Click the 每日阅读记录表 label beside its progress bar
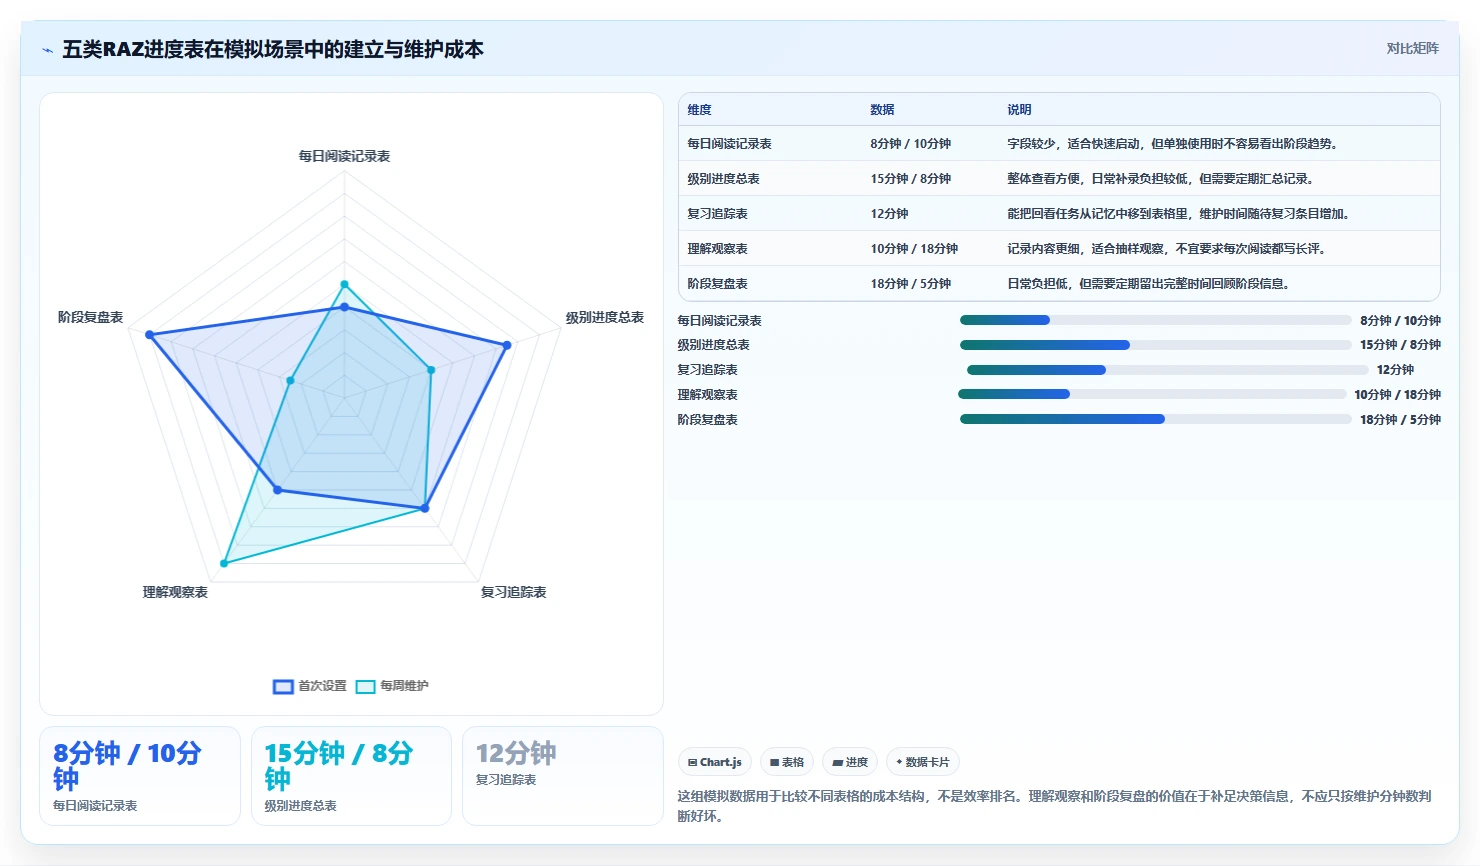The height and width of the screenshot is (866, 1480). tap(719, 321)
